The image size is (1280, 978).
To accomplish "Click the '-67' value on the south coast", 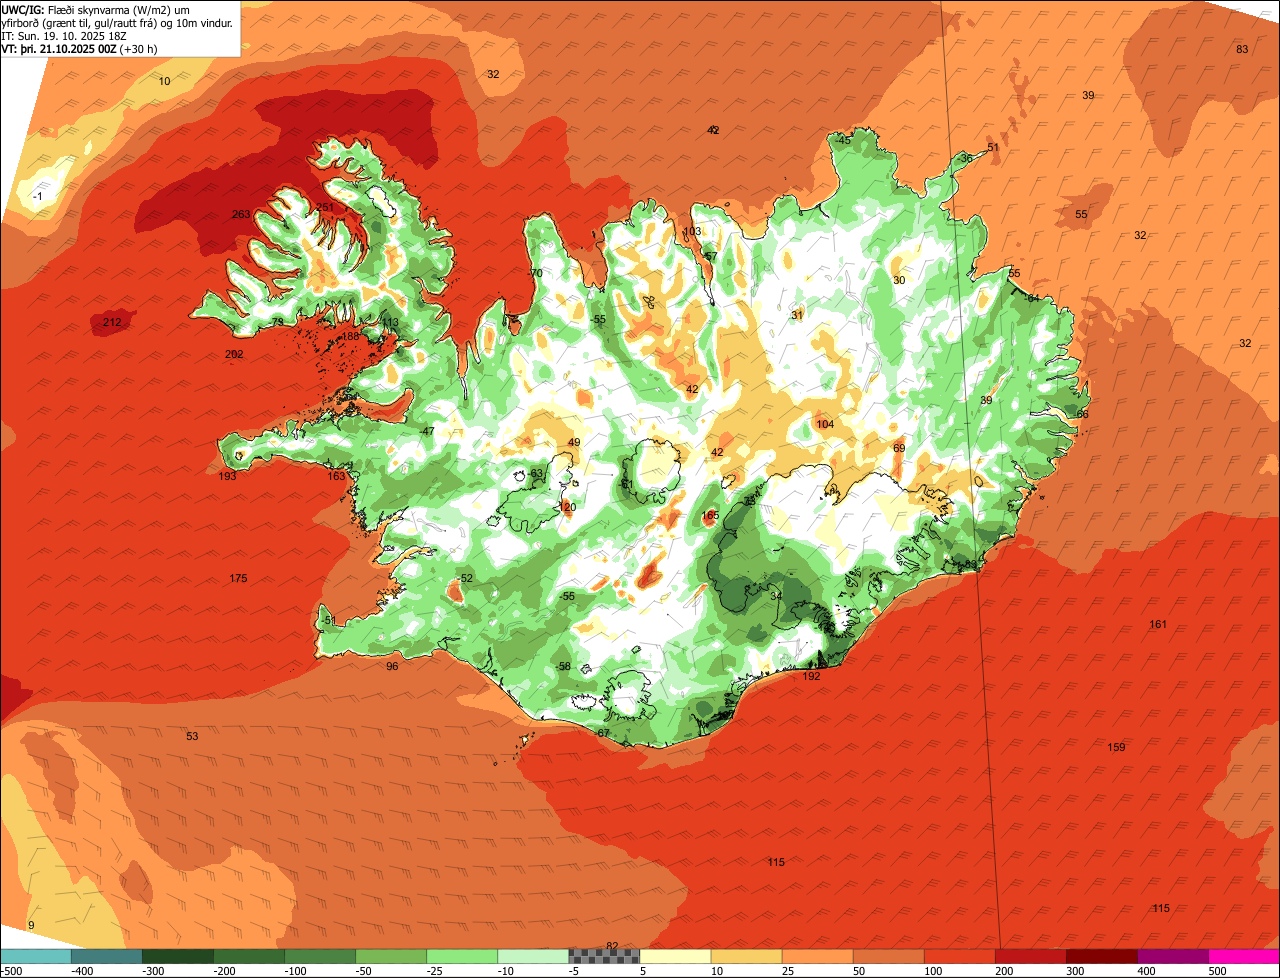I will point(602,733).
